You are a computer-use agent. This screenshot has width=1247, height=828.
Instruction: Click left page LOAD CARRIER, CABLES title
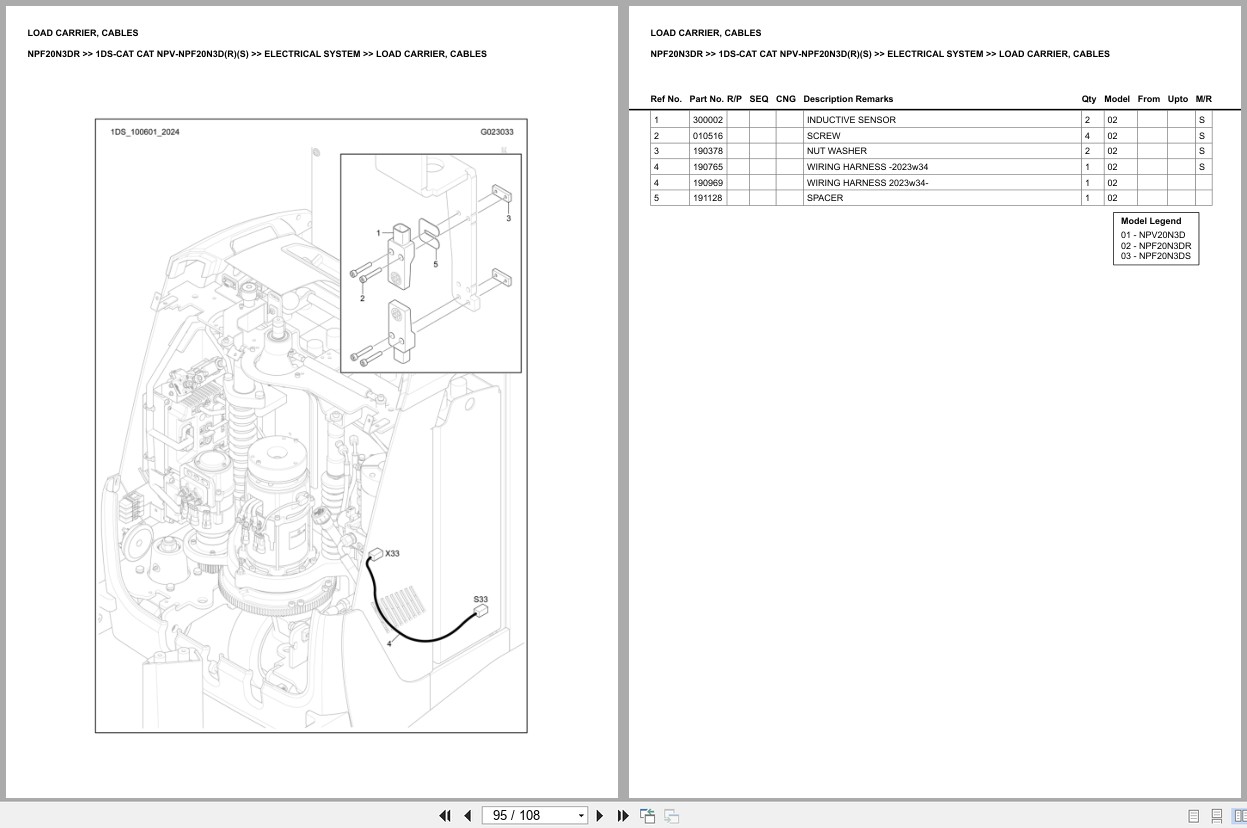click(x=83, y=33)
